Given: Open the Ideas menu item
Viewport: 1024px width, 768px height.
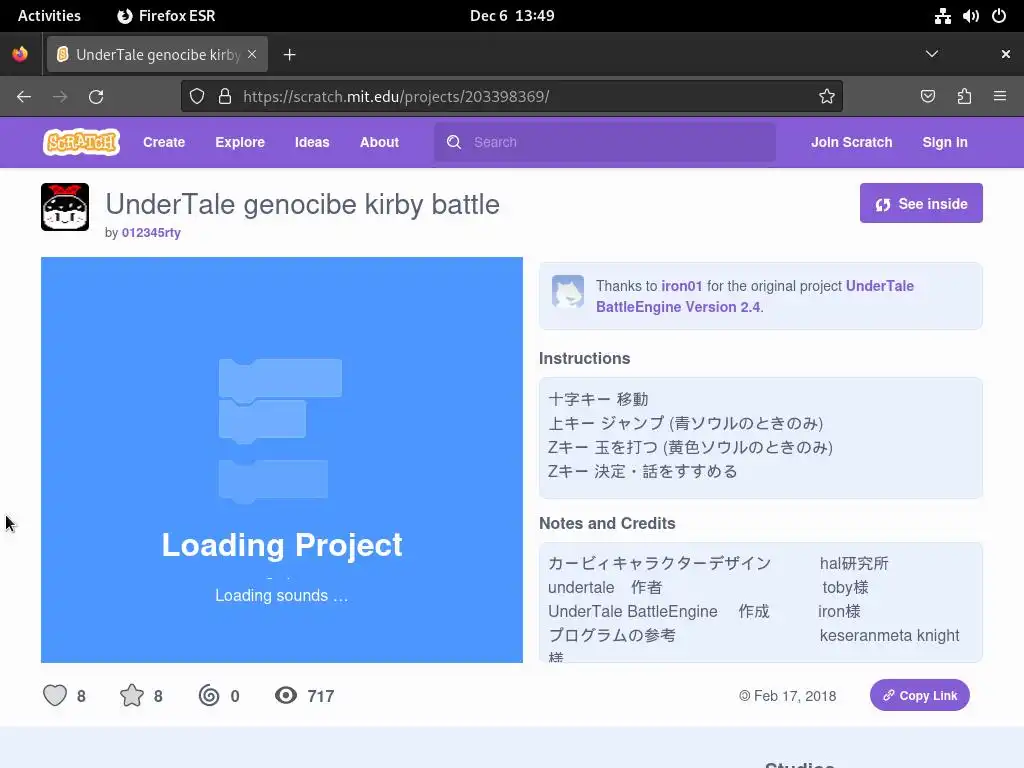Looking at the screenshot, I should click(x=312, y=142).
